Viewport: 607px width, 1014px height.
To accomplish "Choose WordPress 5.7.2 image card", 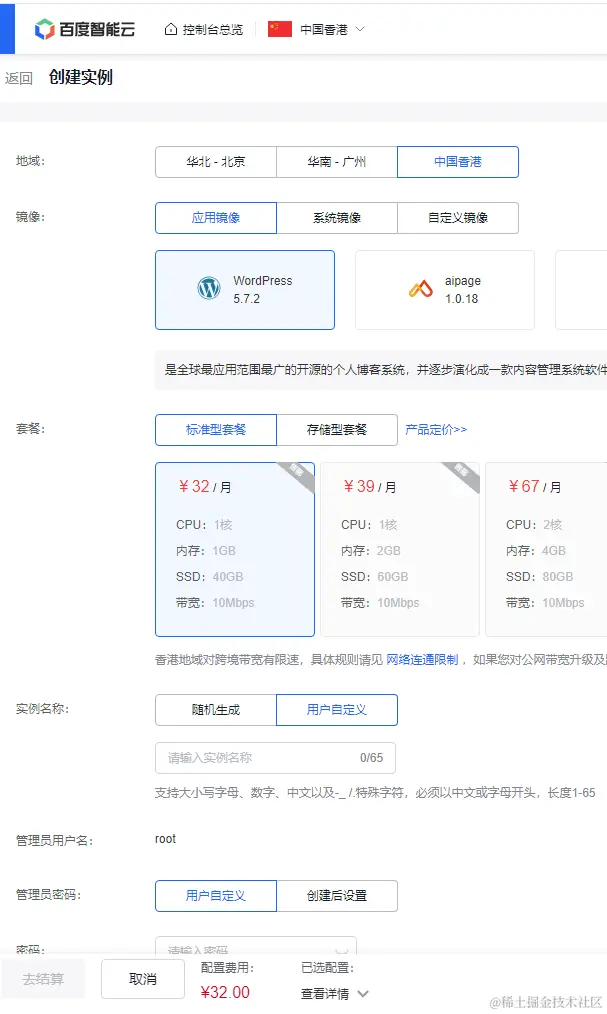I will pyautogui.click(x=245, y=290).
